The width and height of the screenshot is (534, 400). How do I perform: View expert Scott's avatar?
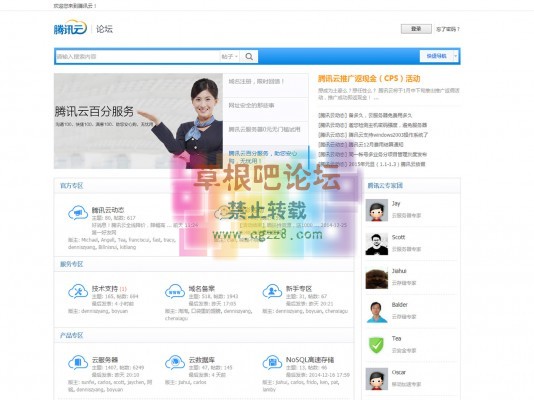click(377, 244)
